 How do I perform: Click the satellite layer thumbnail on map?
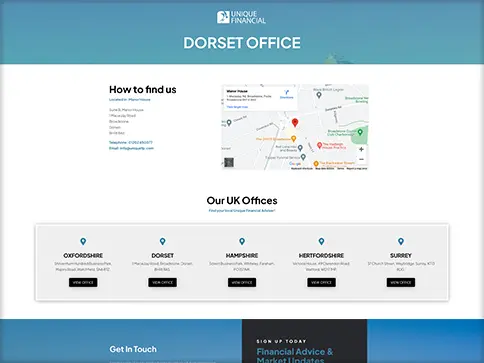pyautogui.click(x=229, y=162)
